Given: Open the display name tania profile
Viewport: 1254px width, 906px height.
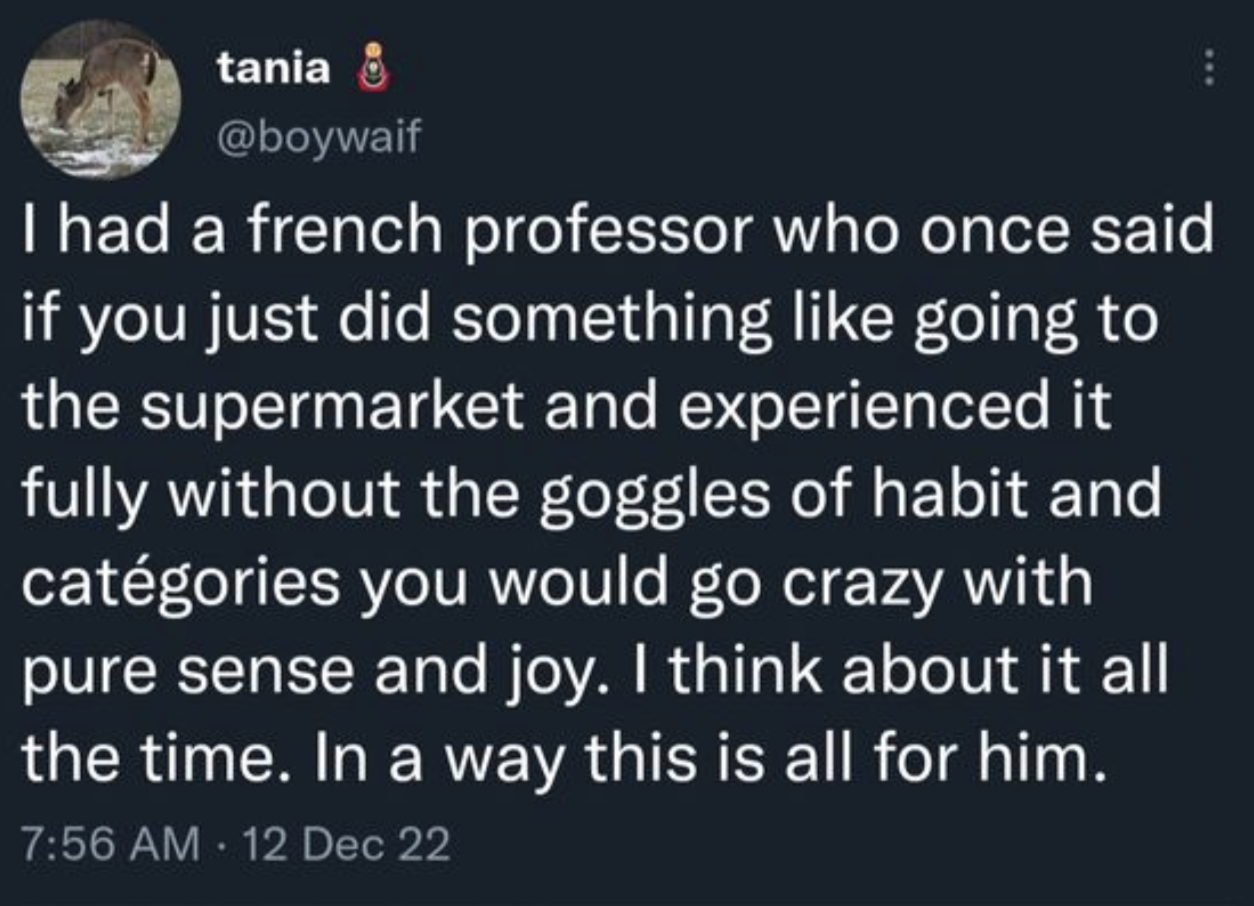Looking at the screenshot, I should [x=274, y=68].
